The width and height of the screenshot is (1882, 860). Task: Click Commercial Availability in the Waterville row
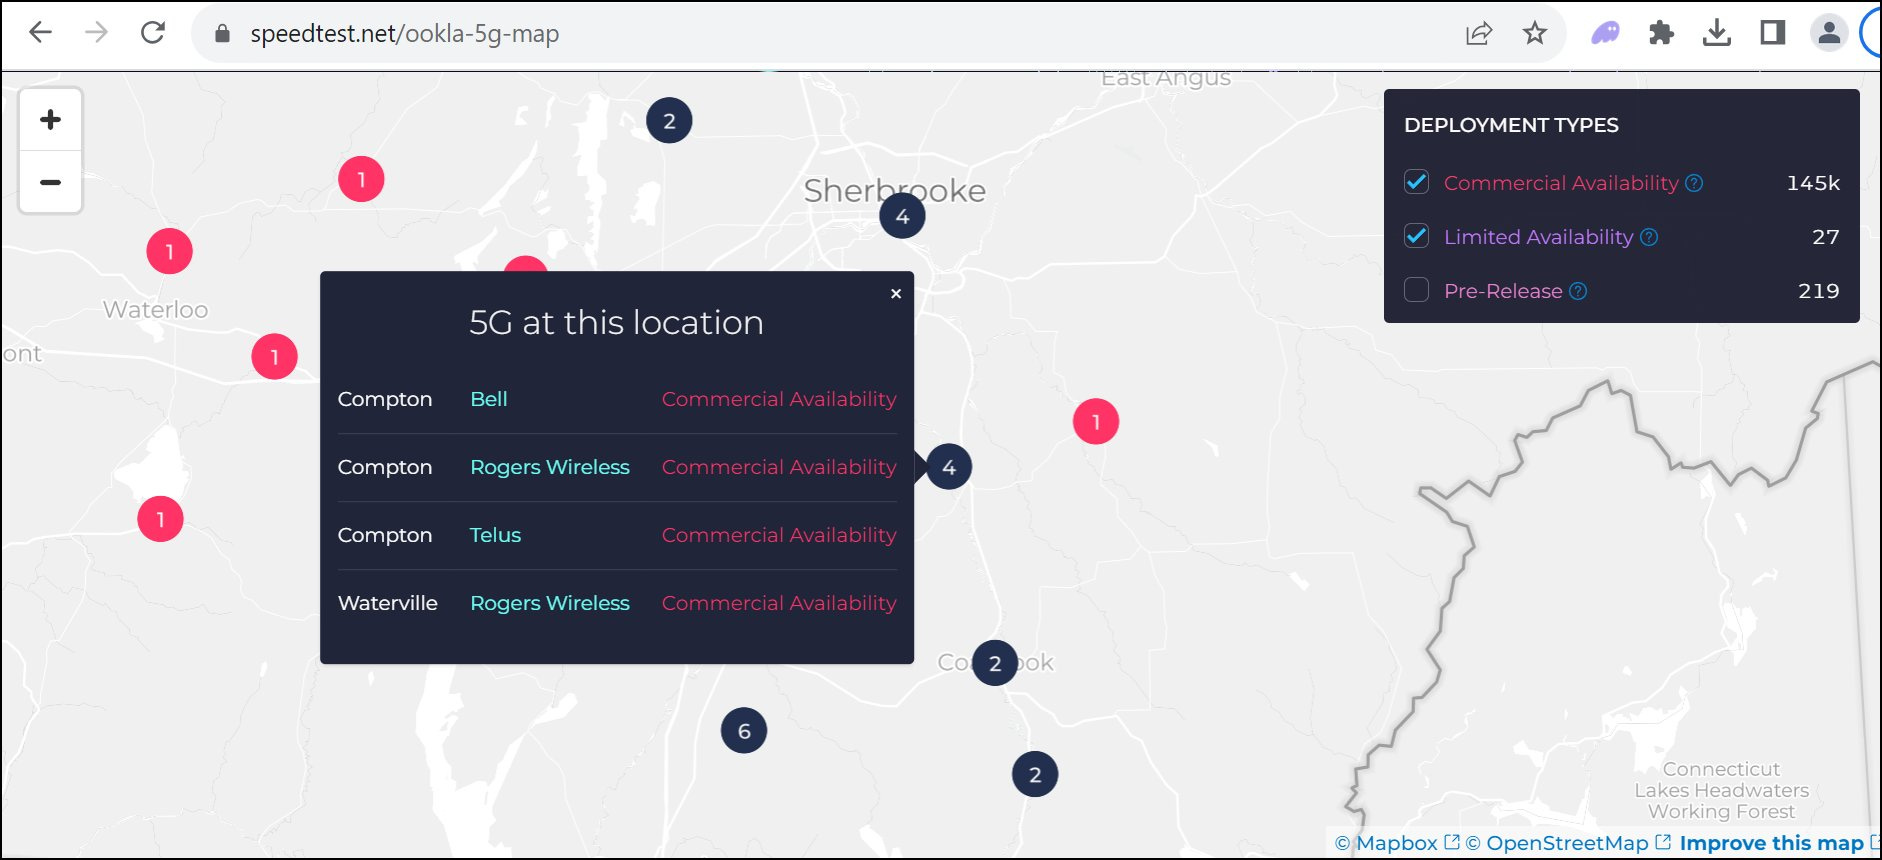coord(779,603)
